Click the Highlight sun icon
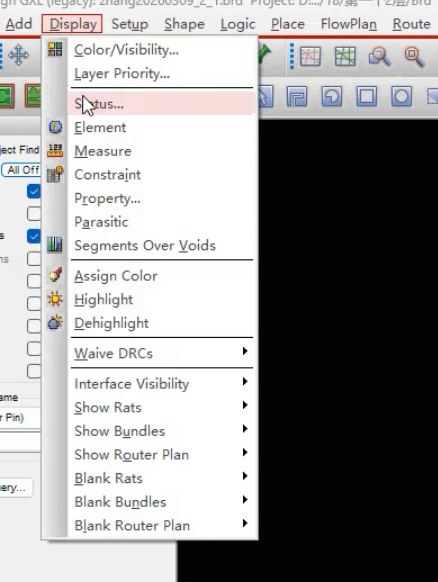This screenshot has width=438, height=582. (55, 299)
